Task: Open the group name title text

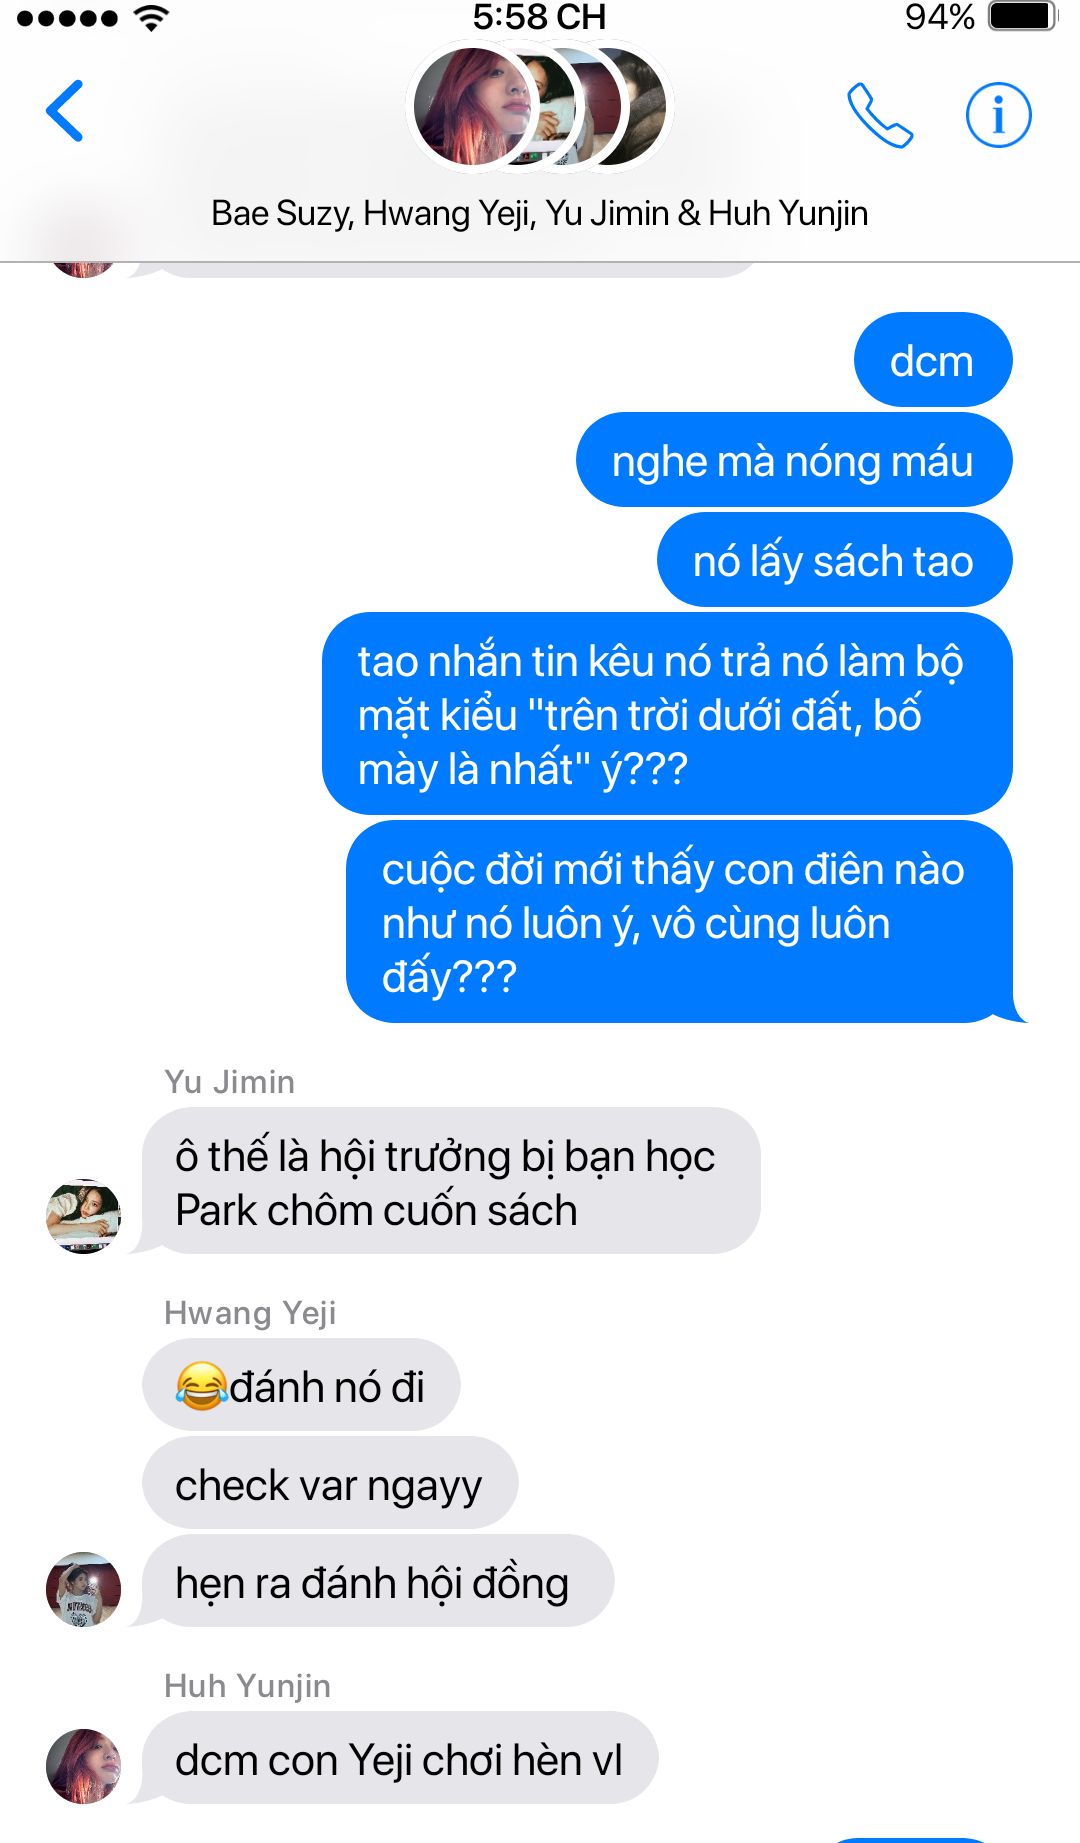Action: pos(540,213)
